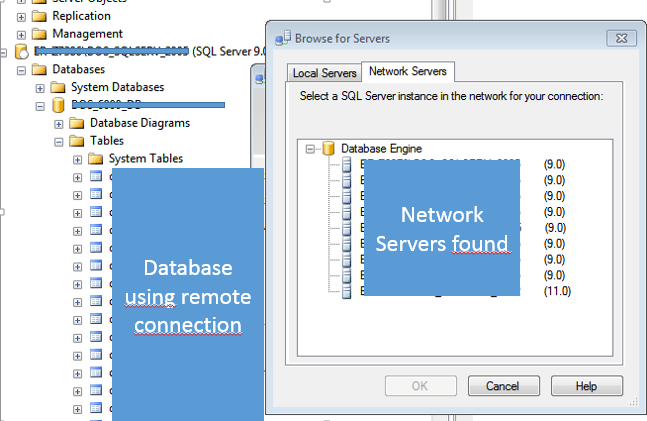The width and height of the screenshot is (647, 421).
Task: Switch to the Local Servers tab
Action: tap(323, 73)
